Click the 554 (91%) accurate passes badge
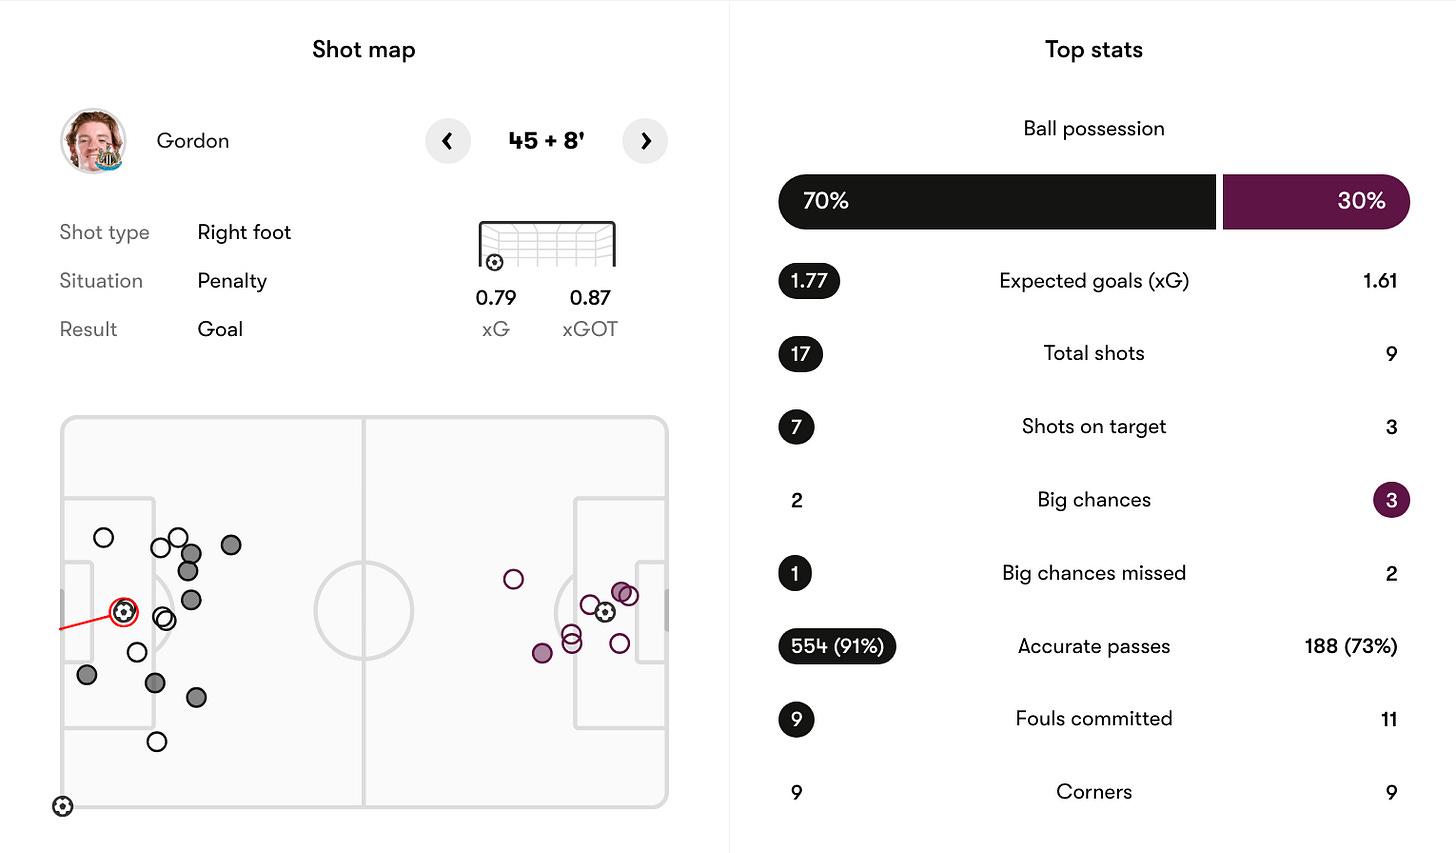 pyautogui.click(x=837, y=646)
